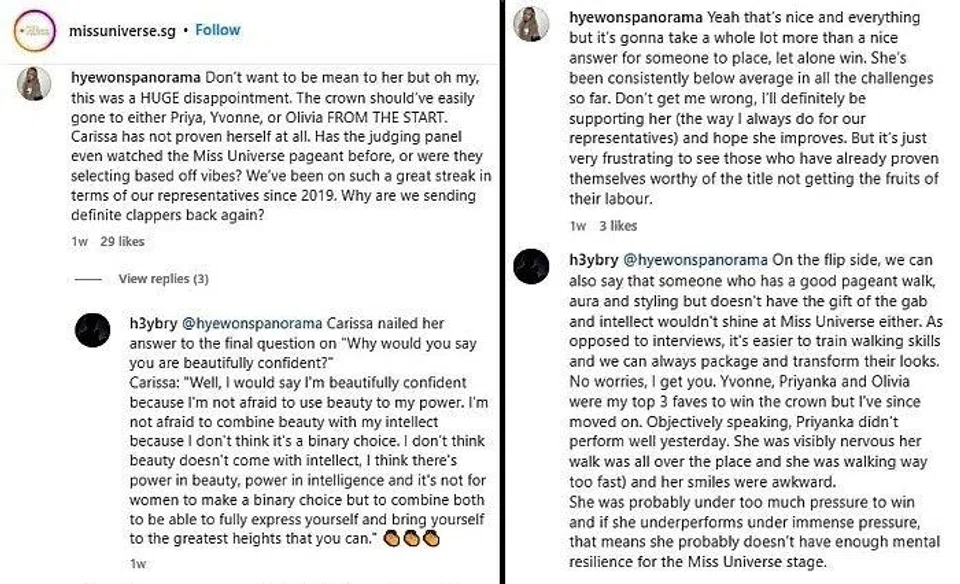Screen dimensions: 960x584
Task: Follow the missuniverse.sg account
Action: click(x=218, y=30)
